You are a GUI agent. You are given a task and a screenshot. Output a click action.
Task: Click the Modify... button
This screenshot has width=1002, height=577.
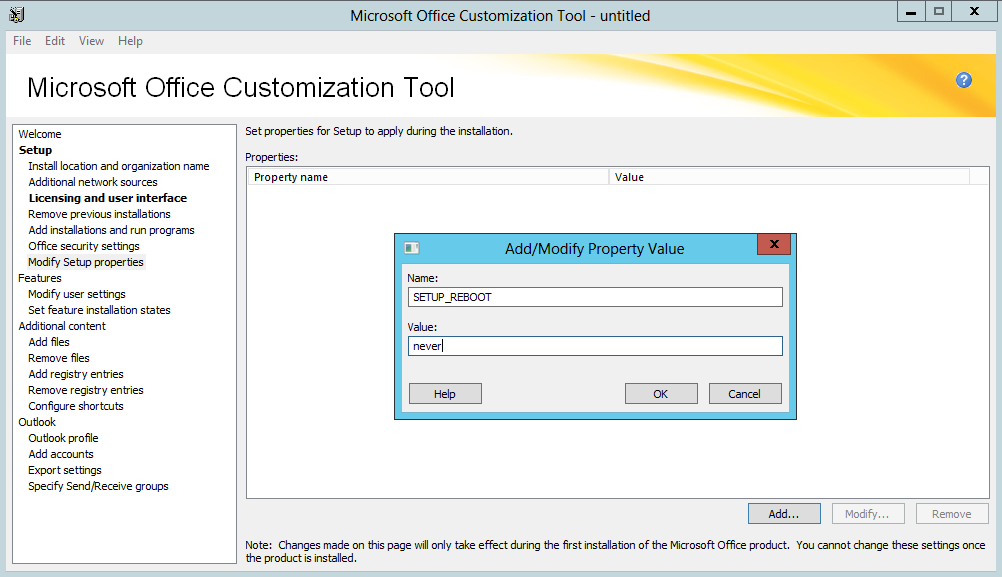tap(868, 514)
